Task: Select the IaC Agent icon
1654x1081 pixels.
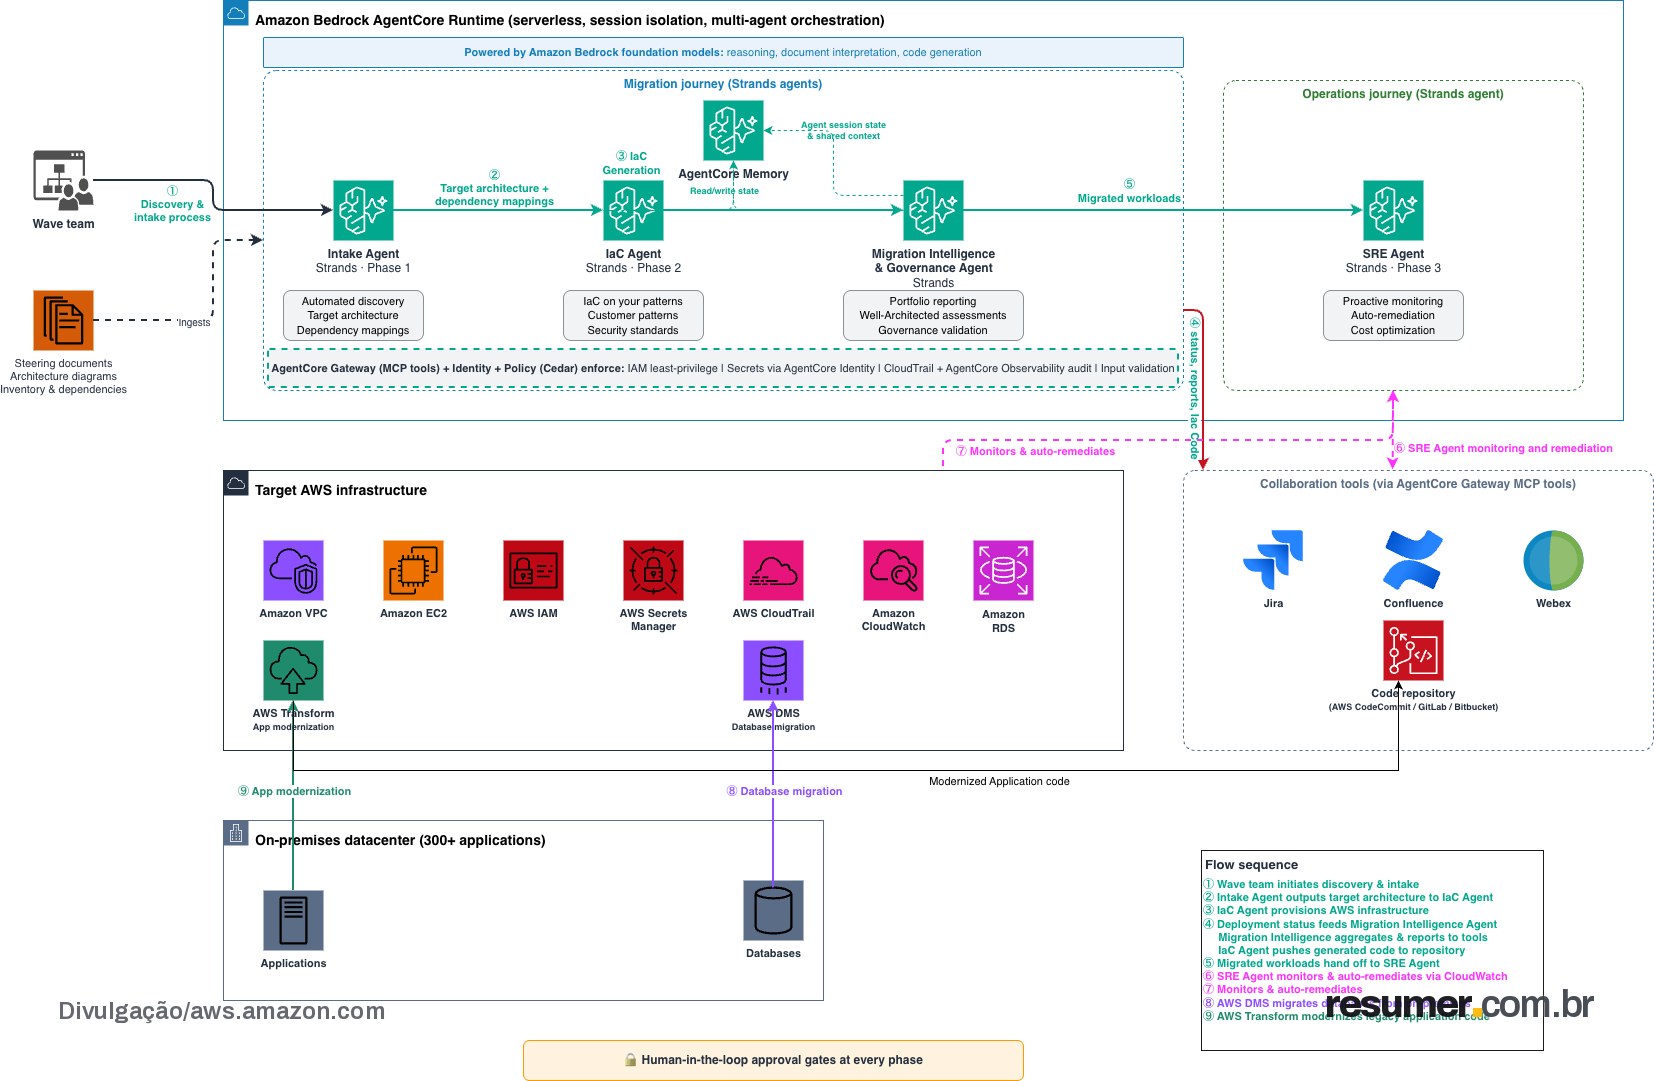Action: point(633,210)
